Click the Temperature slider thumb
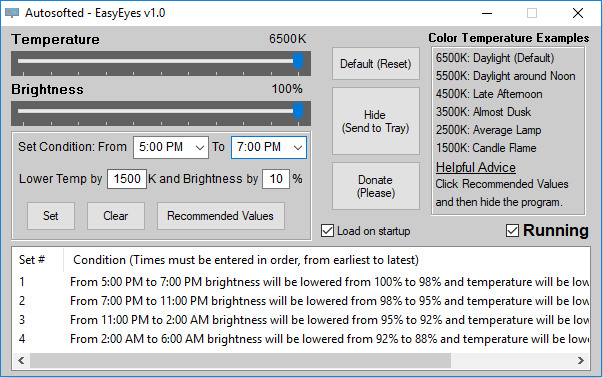 [298, 62]
